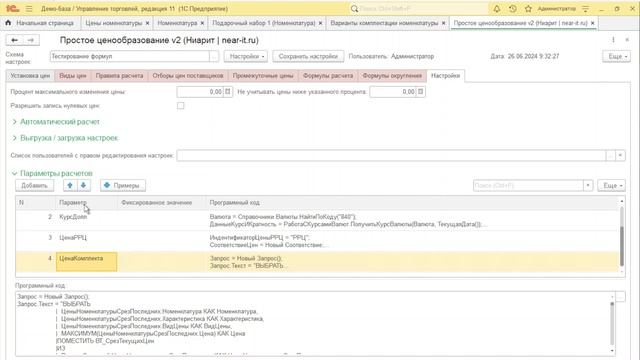Image resolution: width=640 pixels, height=360 pixels.
Task: Open the top Еще dropdown near date
Action: (616, 56)
